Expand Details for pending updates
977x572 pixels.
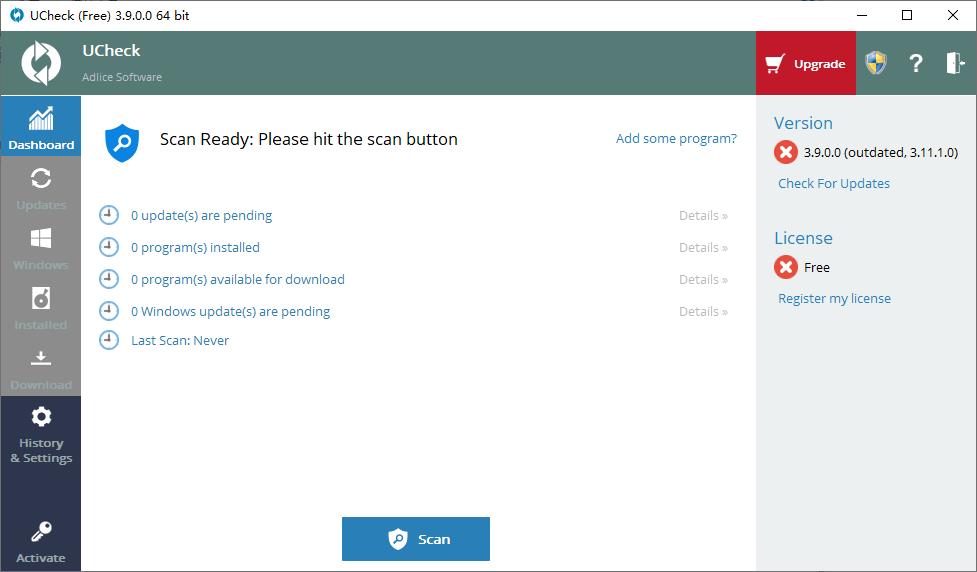click(703, 215)
